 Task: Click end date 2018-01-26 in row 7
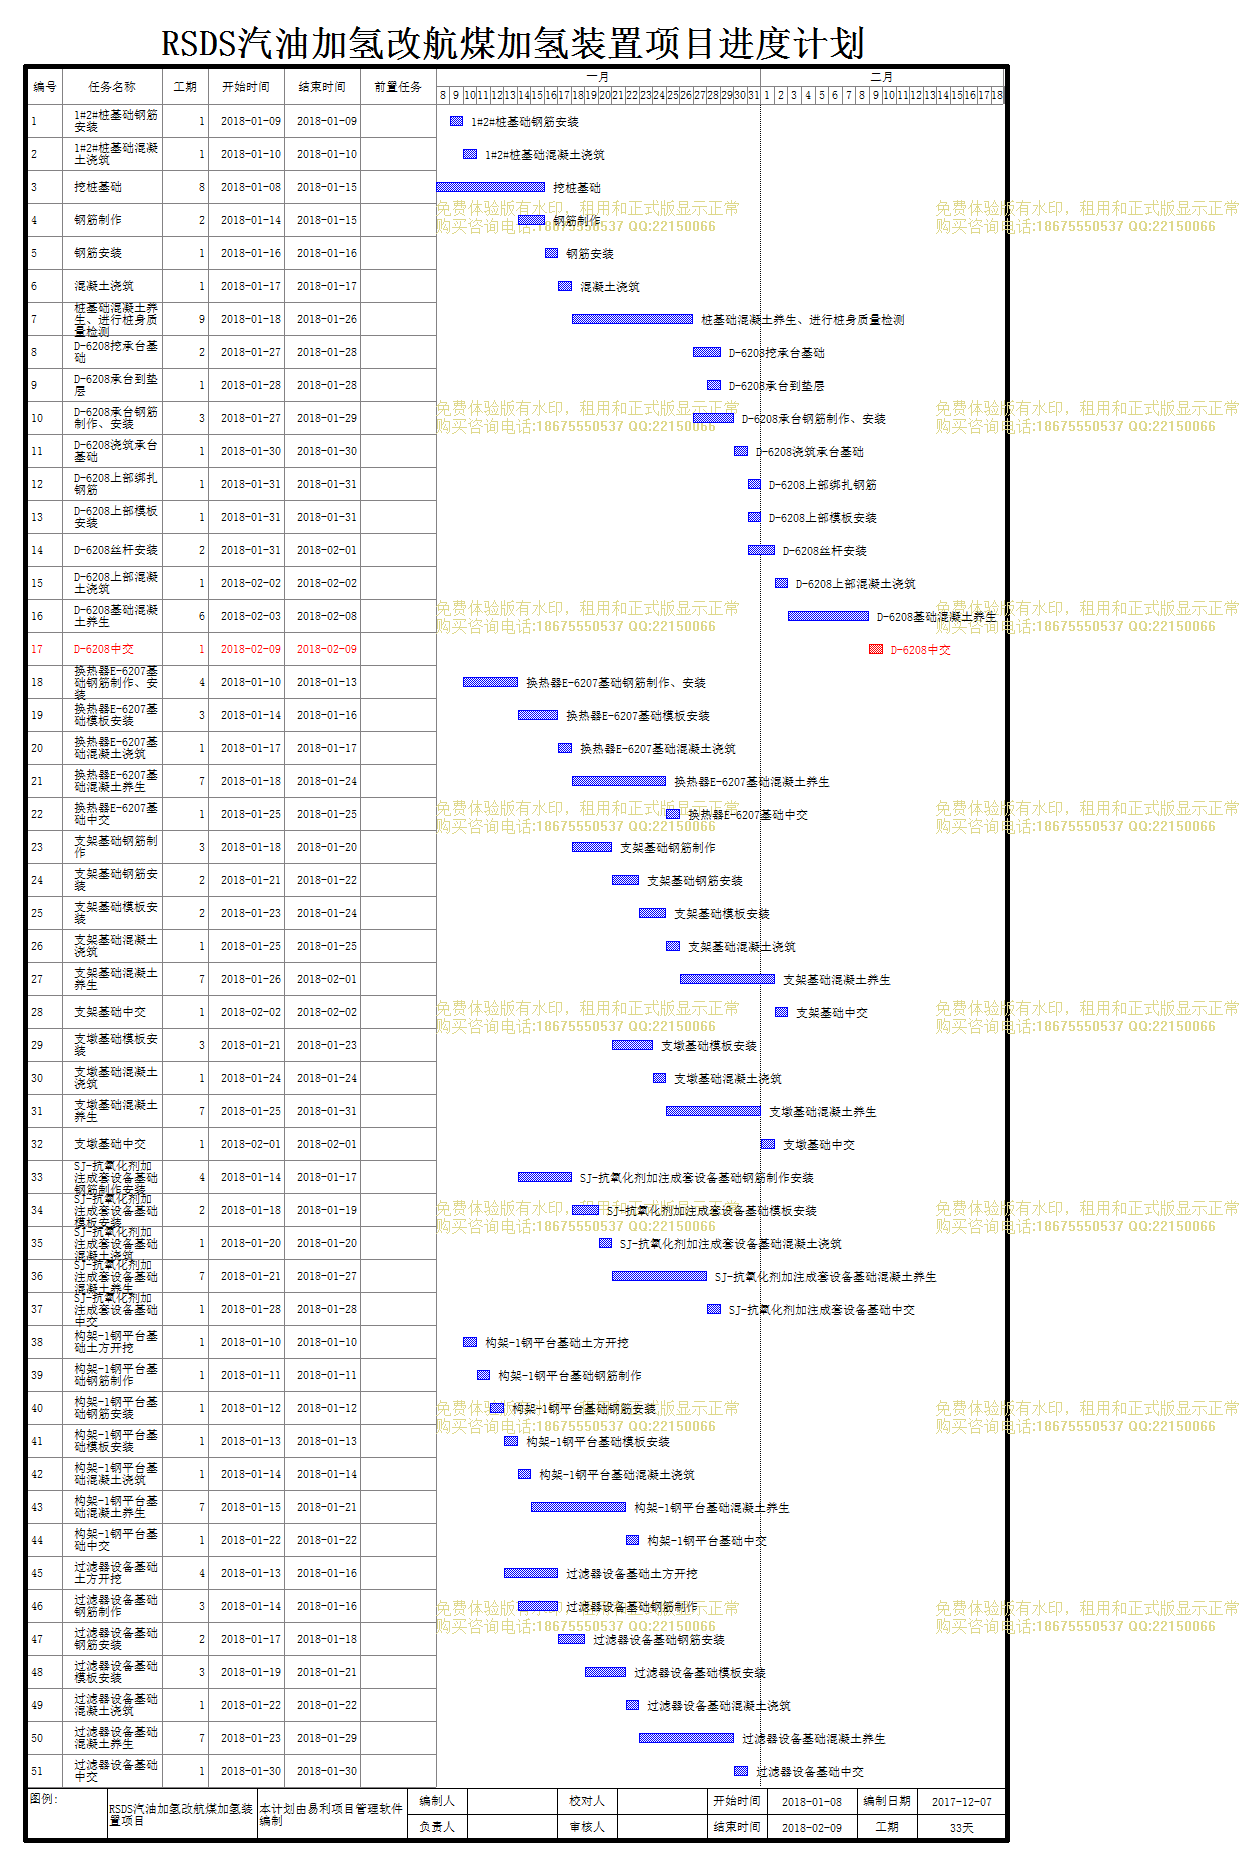[x=327, y=319]
